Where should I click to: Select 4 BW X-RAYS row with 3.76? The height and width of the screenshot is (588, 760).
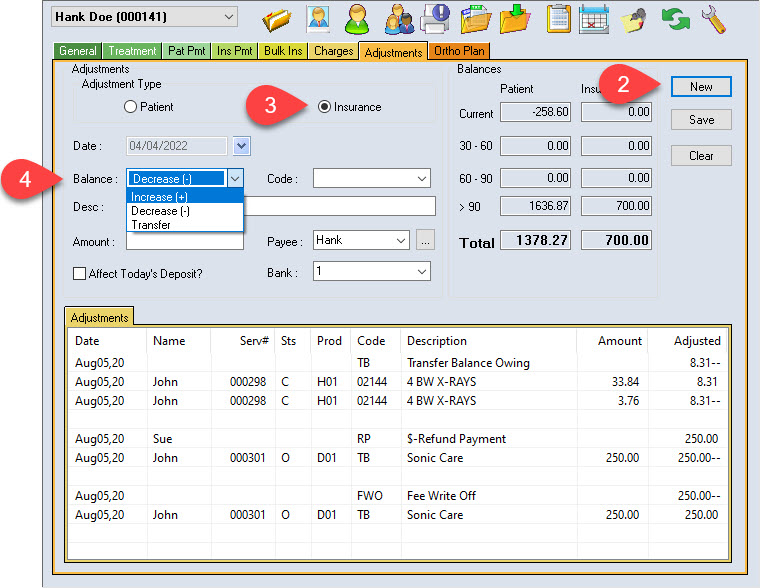(397, 400)
